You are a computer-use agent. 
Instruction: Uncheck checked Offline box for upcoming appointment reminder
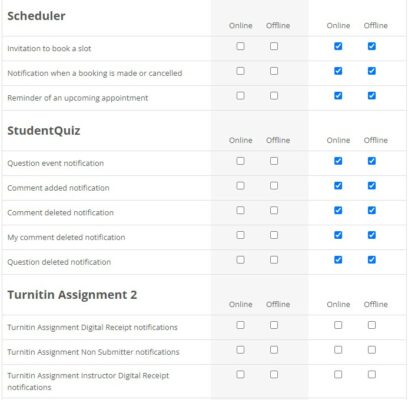(x=372, y=96)
